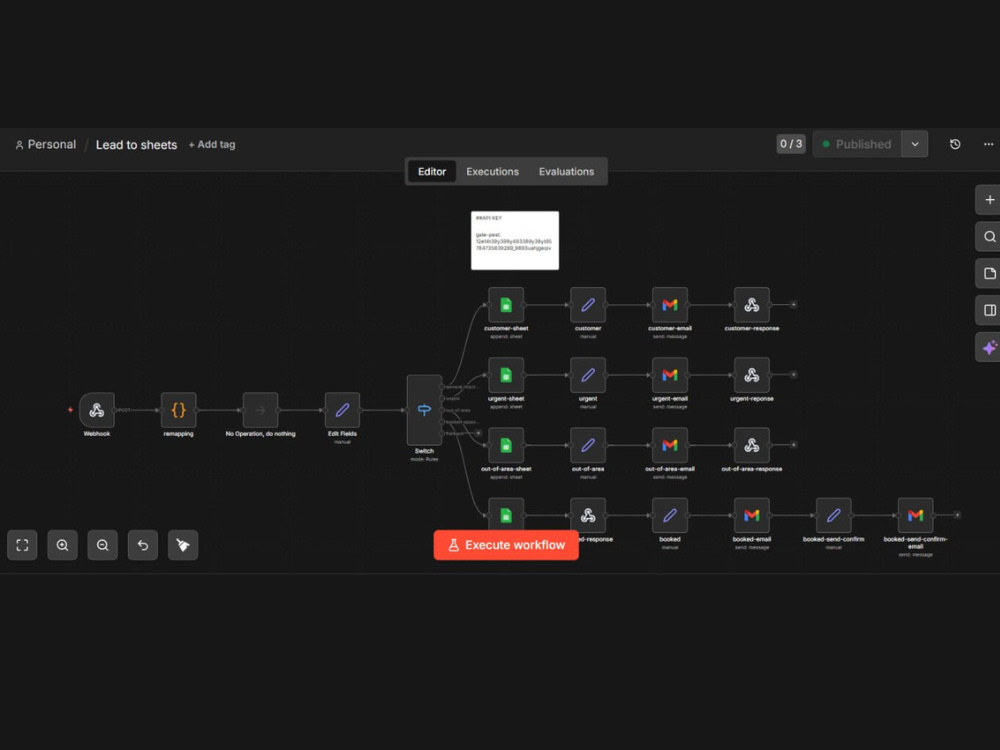Viewport: 1000px width, 750px height.
Task: Click the Execute workflow button
Action: [x=506, y=545]
